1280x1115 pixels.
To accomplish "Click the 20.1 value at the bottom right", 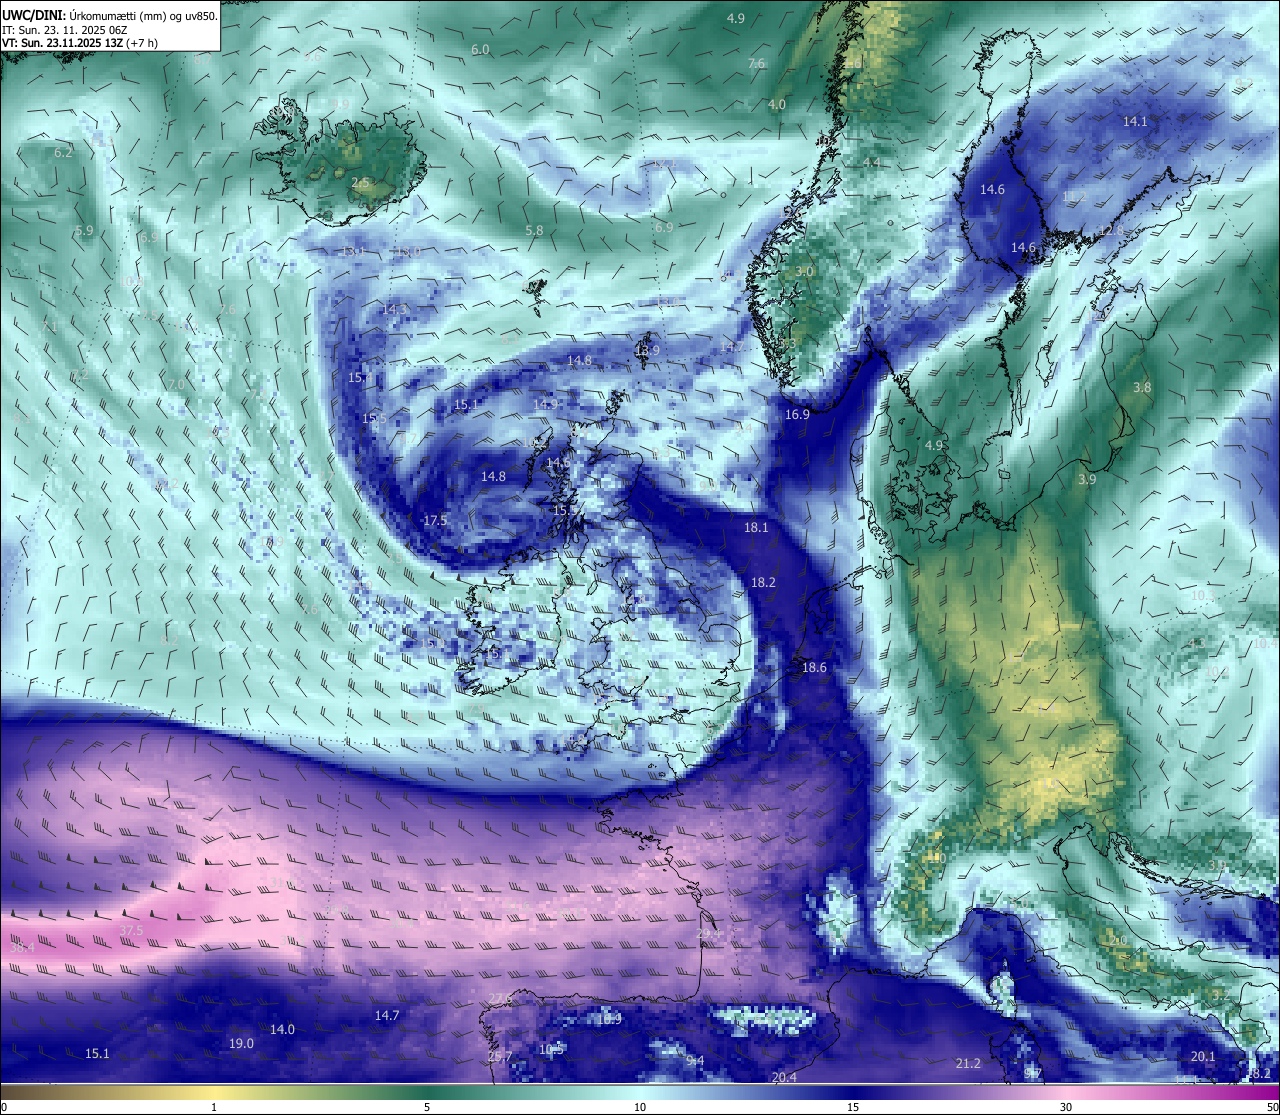I will 1203,1056.
